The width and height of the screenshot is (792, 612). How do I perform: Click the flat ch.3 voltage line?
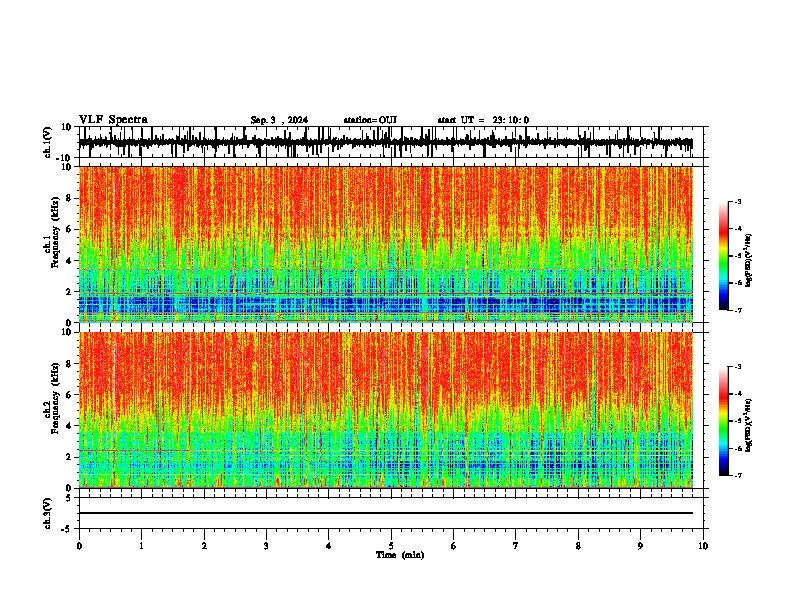386,513
